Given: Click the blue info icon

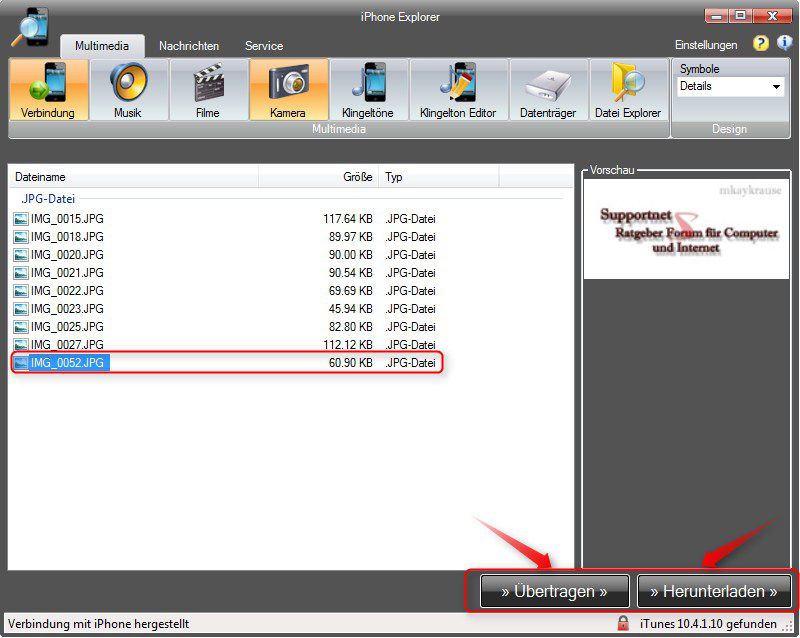Looking at the screenshot, I should click(x=785, y=44).
